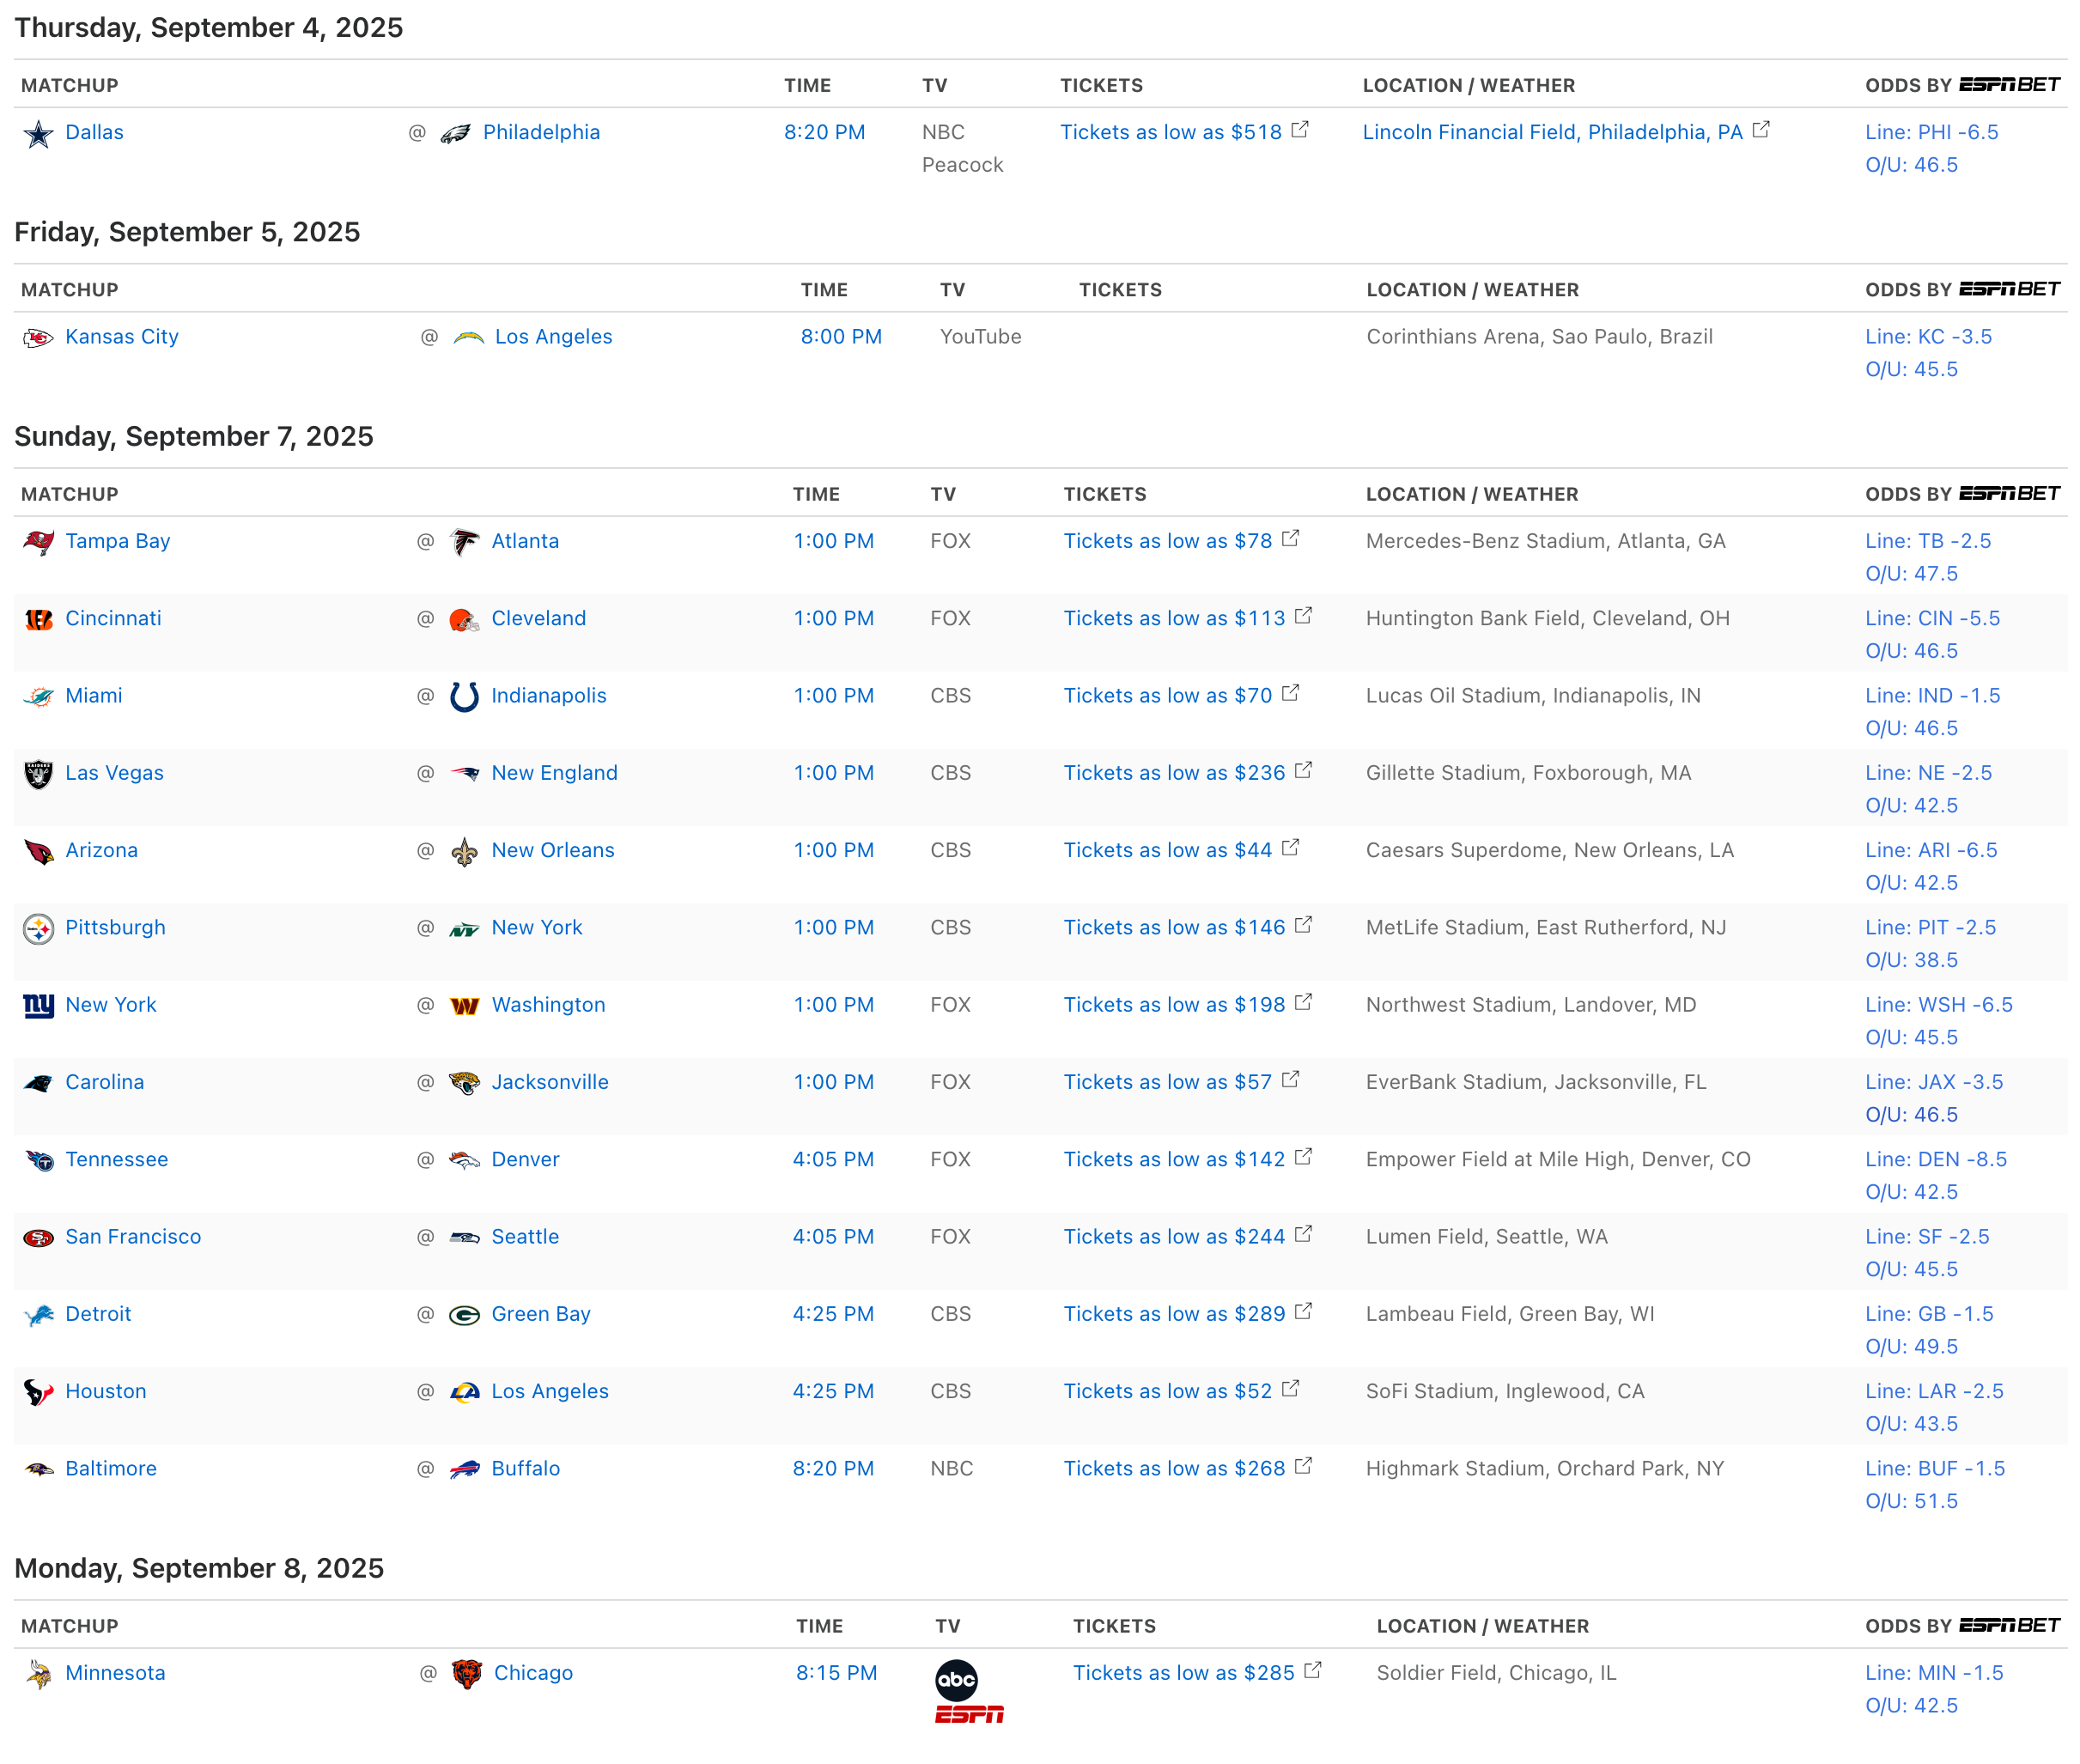Click the New Orleans Saints fleur-de-lis logo

tap(464, 851)
